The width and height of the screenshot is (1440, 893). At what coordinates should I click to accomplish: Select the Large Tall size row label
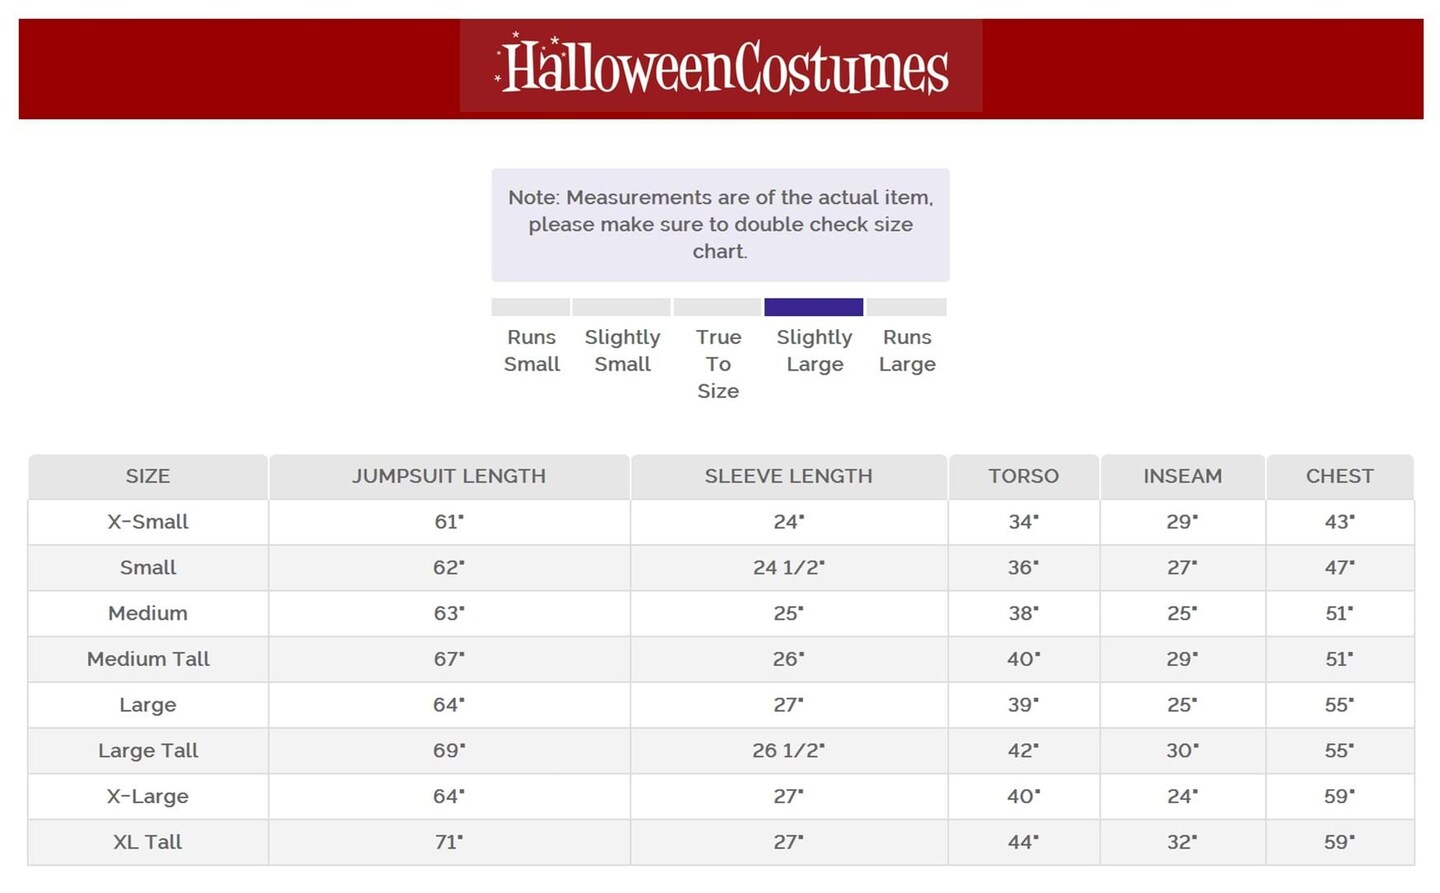(x=148, y=751)
